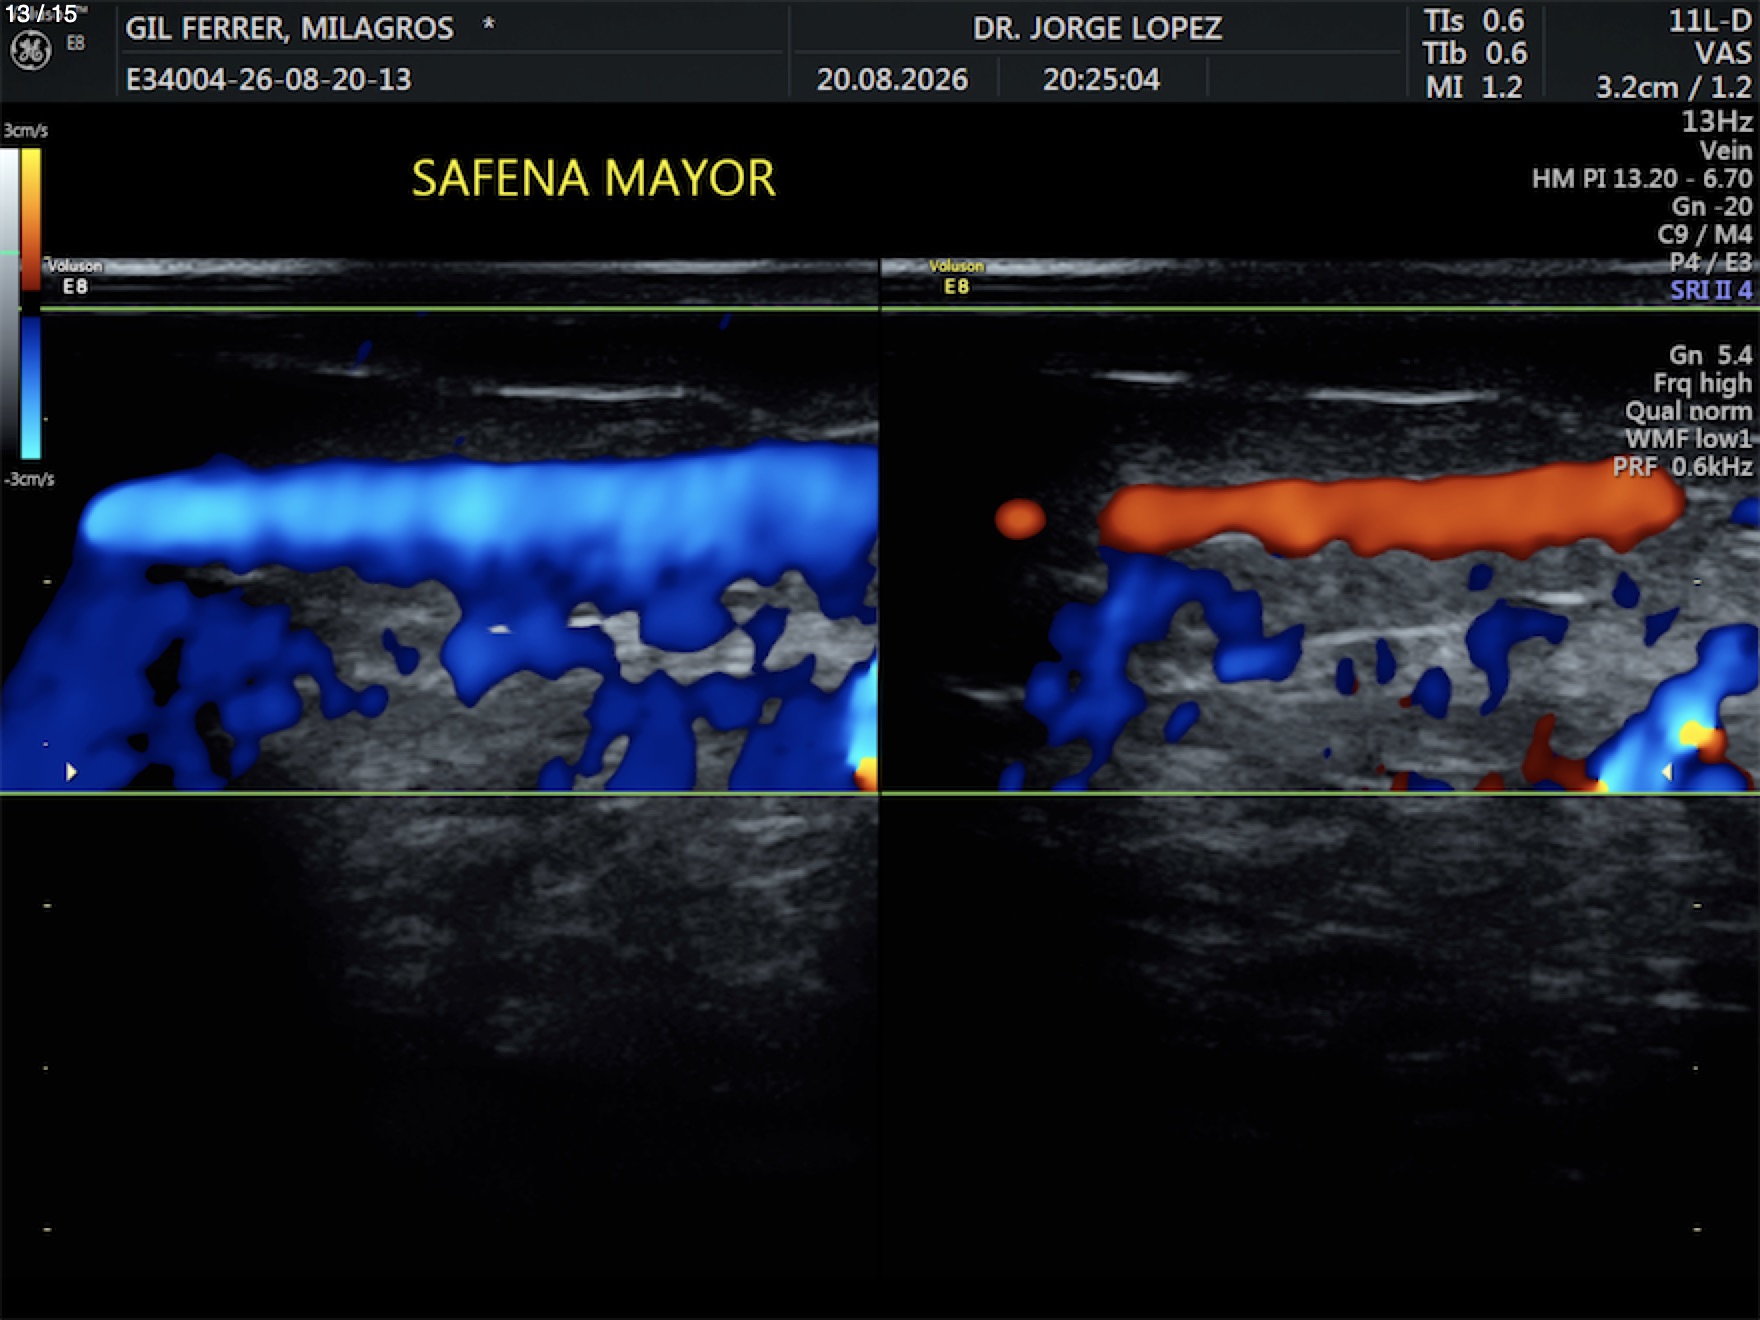The width and height of the screenshot is (1760, 1320).
Task: Click the WMF low1 parameter
Action: click(x=1688, y=438)
